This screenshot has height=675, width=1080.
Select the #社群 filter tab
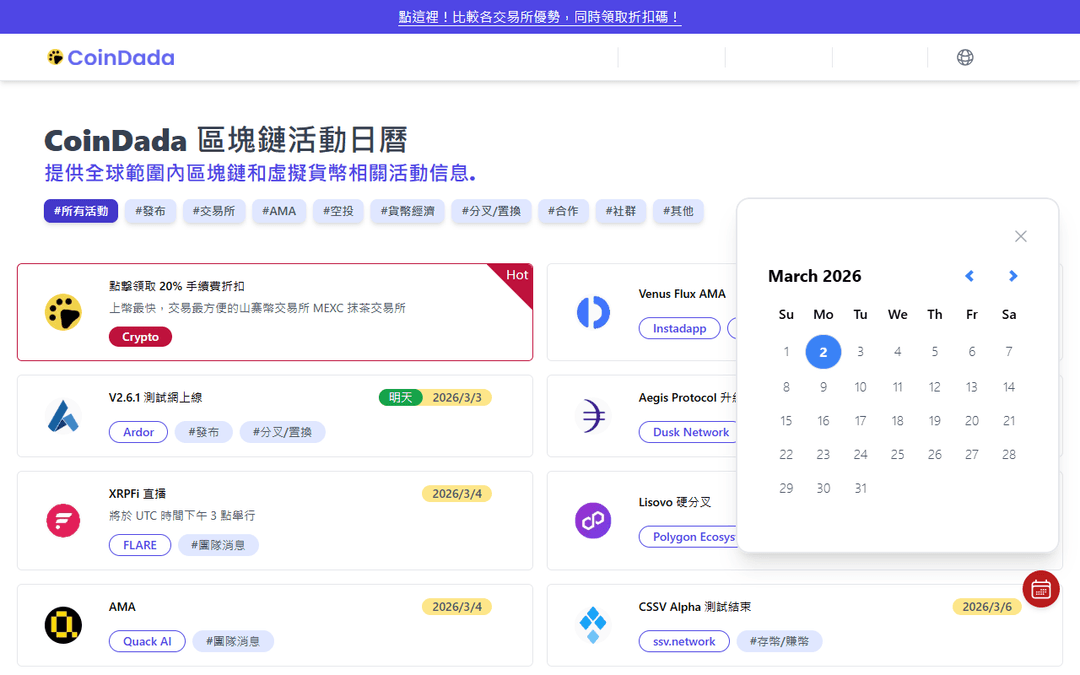tap(621, 211)
